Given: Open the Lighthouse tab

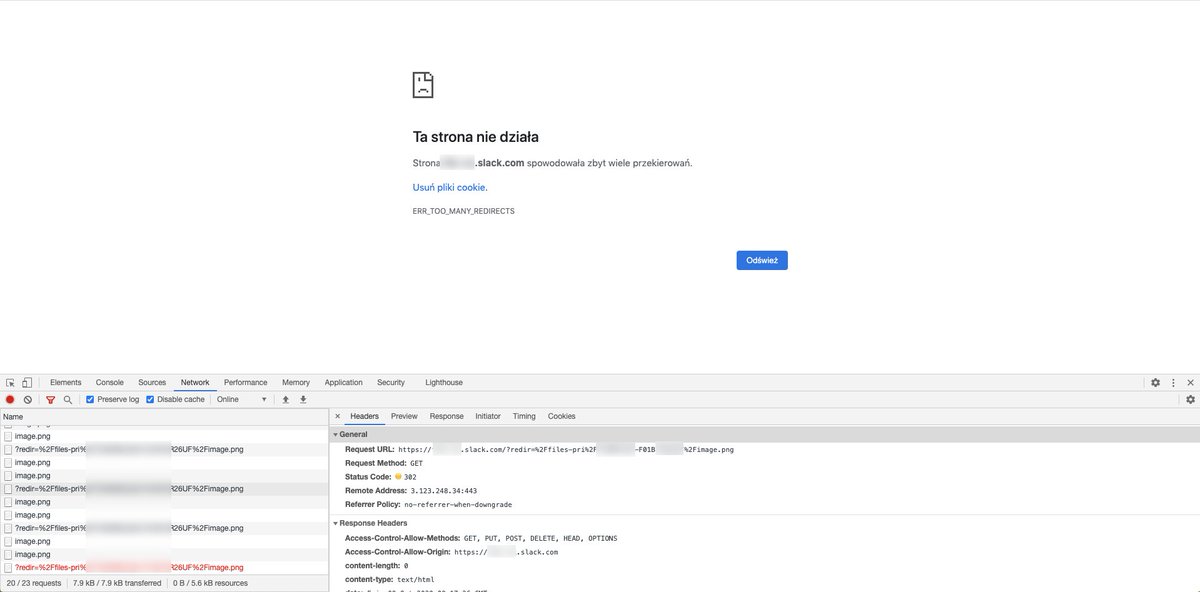Looking at the screenshot, I should (x=444, y=382).
